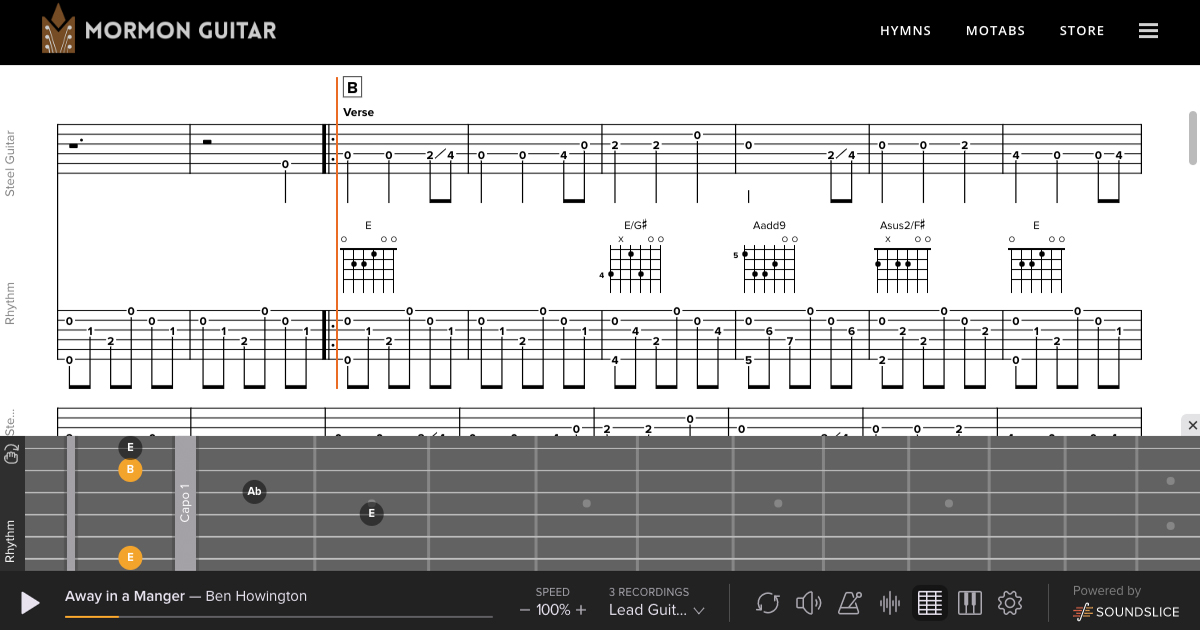Enable the metronome
Image resolution: width=1200 pixels, height=630 pixels.
pyautogui.click(x=849, y=603)
